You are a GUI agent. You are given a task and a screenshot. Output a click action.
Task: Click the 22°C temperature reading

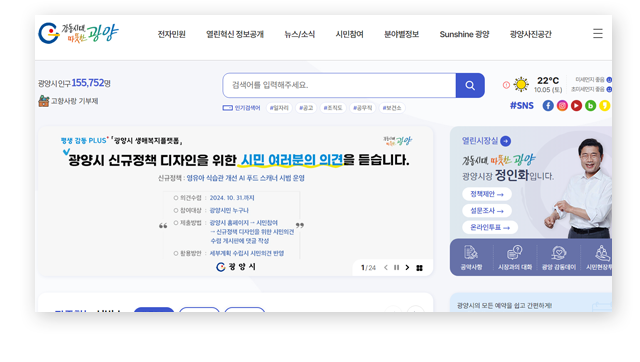point(548,80)
